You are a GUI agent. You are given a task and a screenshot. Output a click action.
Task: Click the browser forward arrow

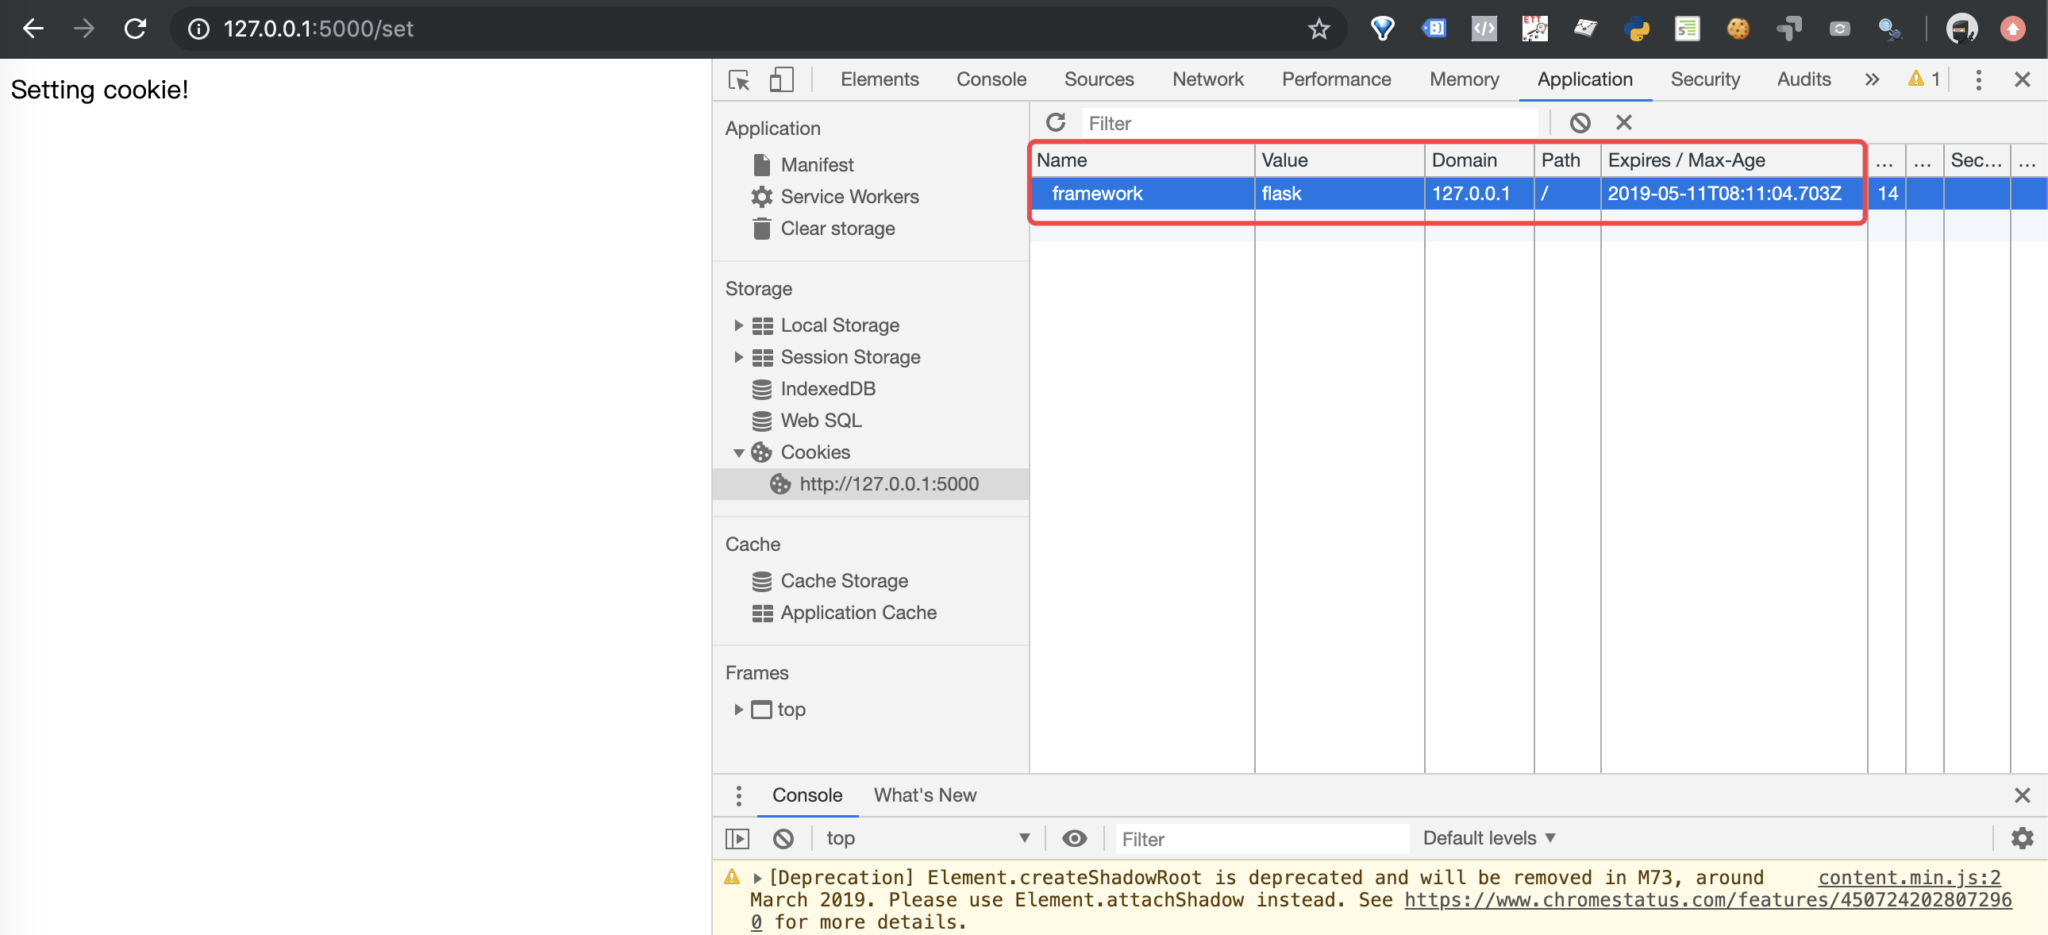point(84,28)
